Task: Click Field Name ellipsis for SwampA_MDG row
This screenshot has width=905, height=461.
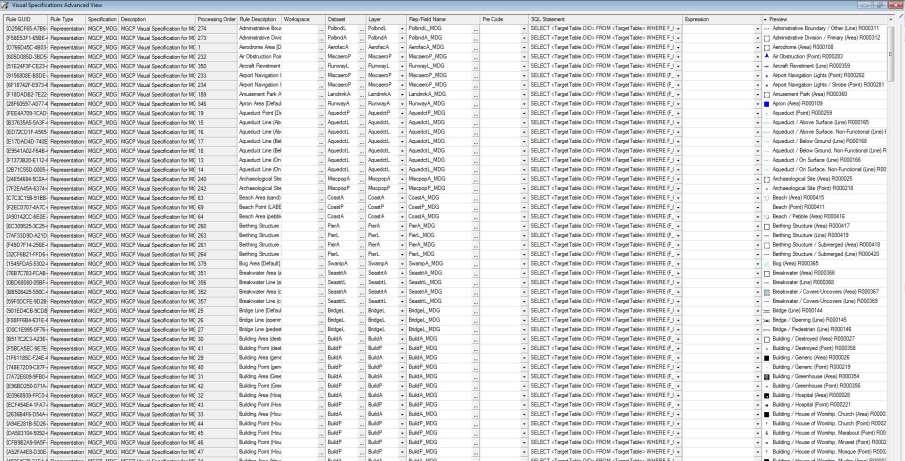Action: tap(476, 264)
